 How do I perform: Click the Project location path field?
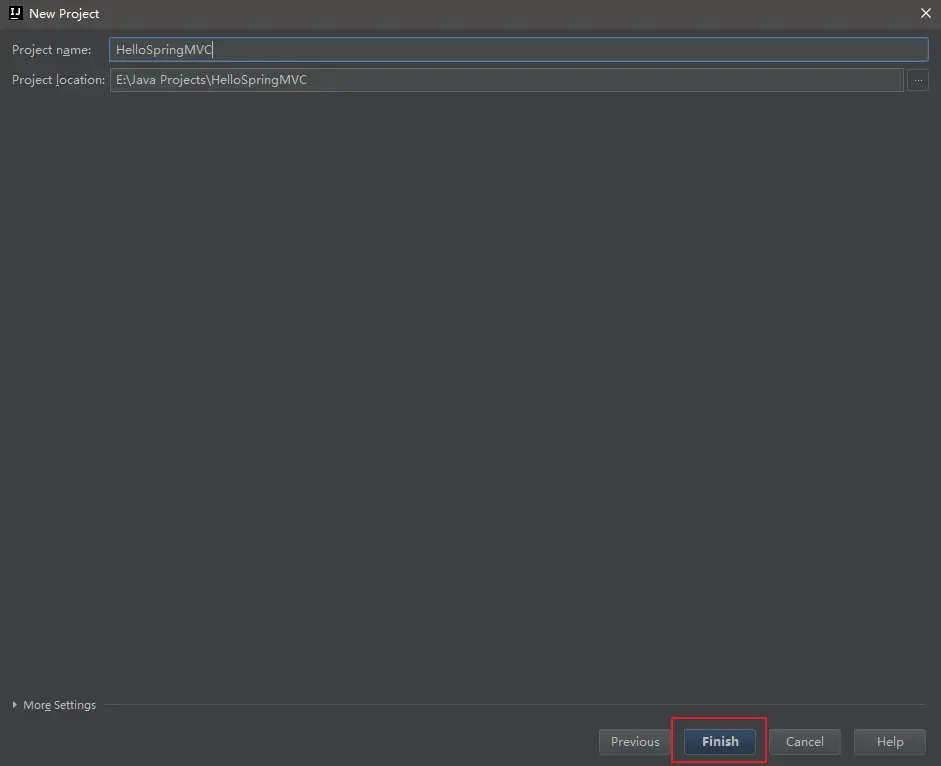click(x=507, y=80)
